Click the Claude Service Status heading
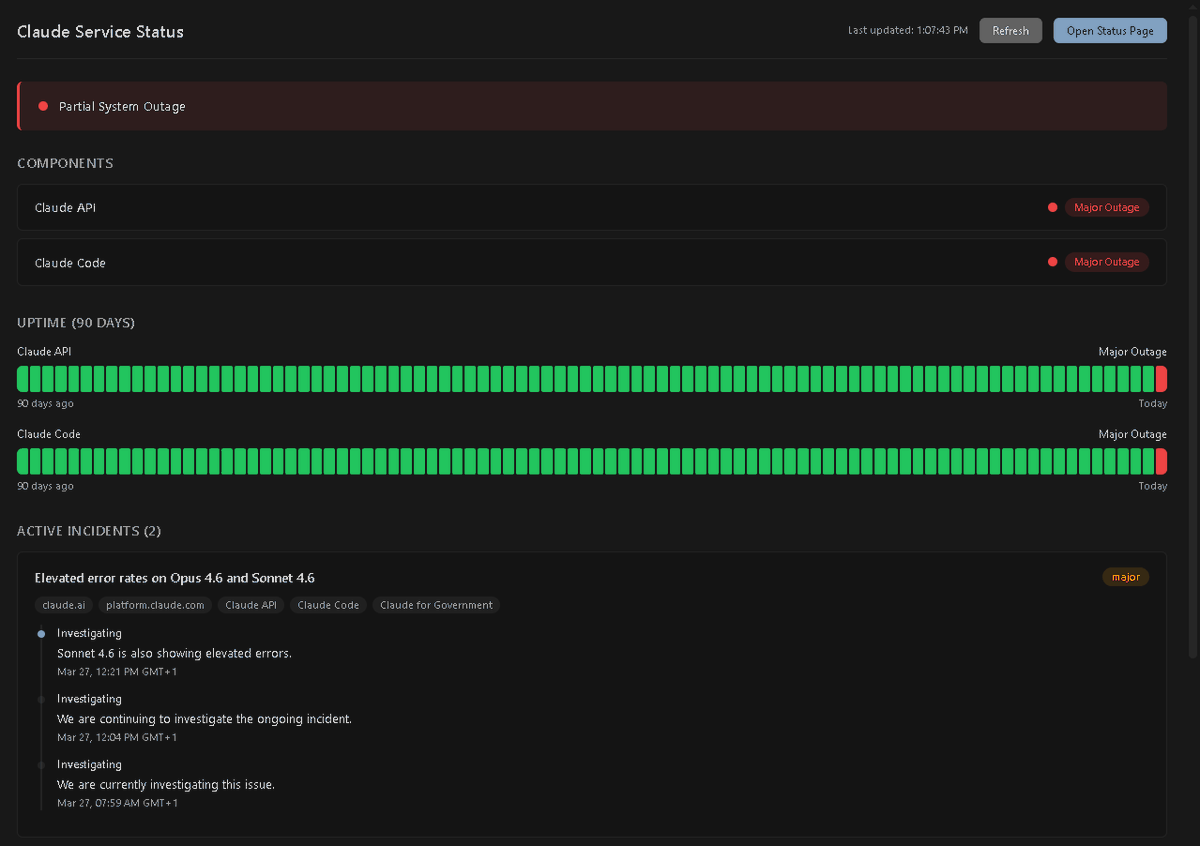1200x846 pixels. click(x=100, y=32)
